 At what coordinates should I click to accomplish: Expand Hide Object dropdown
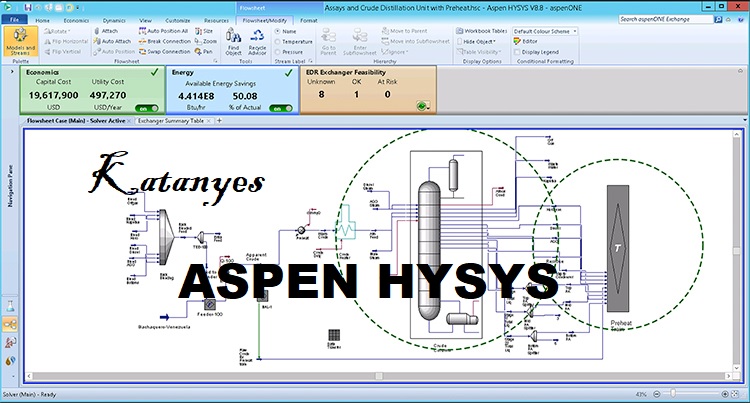(494, 42)
